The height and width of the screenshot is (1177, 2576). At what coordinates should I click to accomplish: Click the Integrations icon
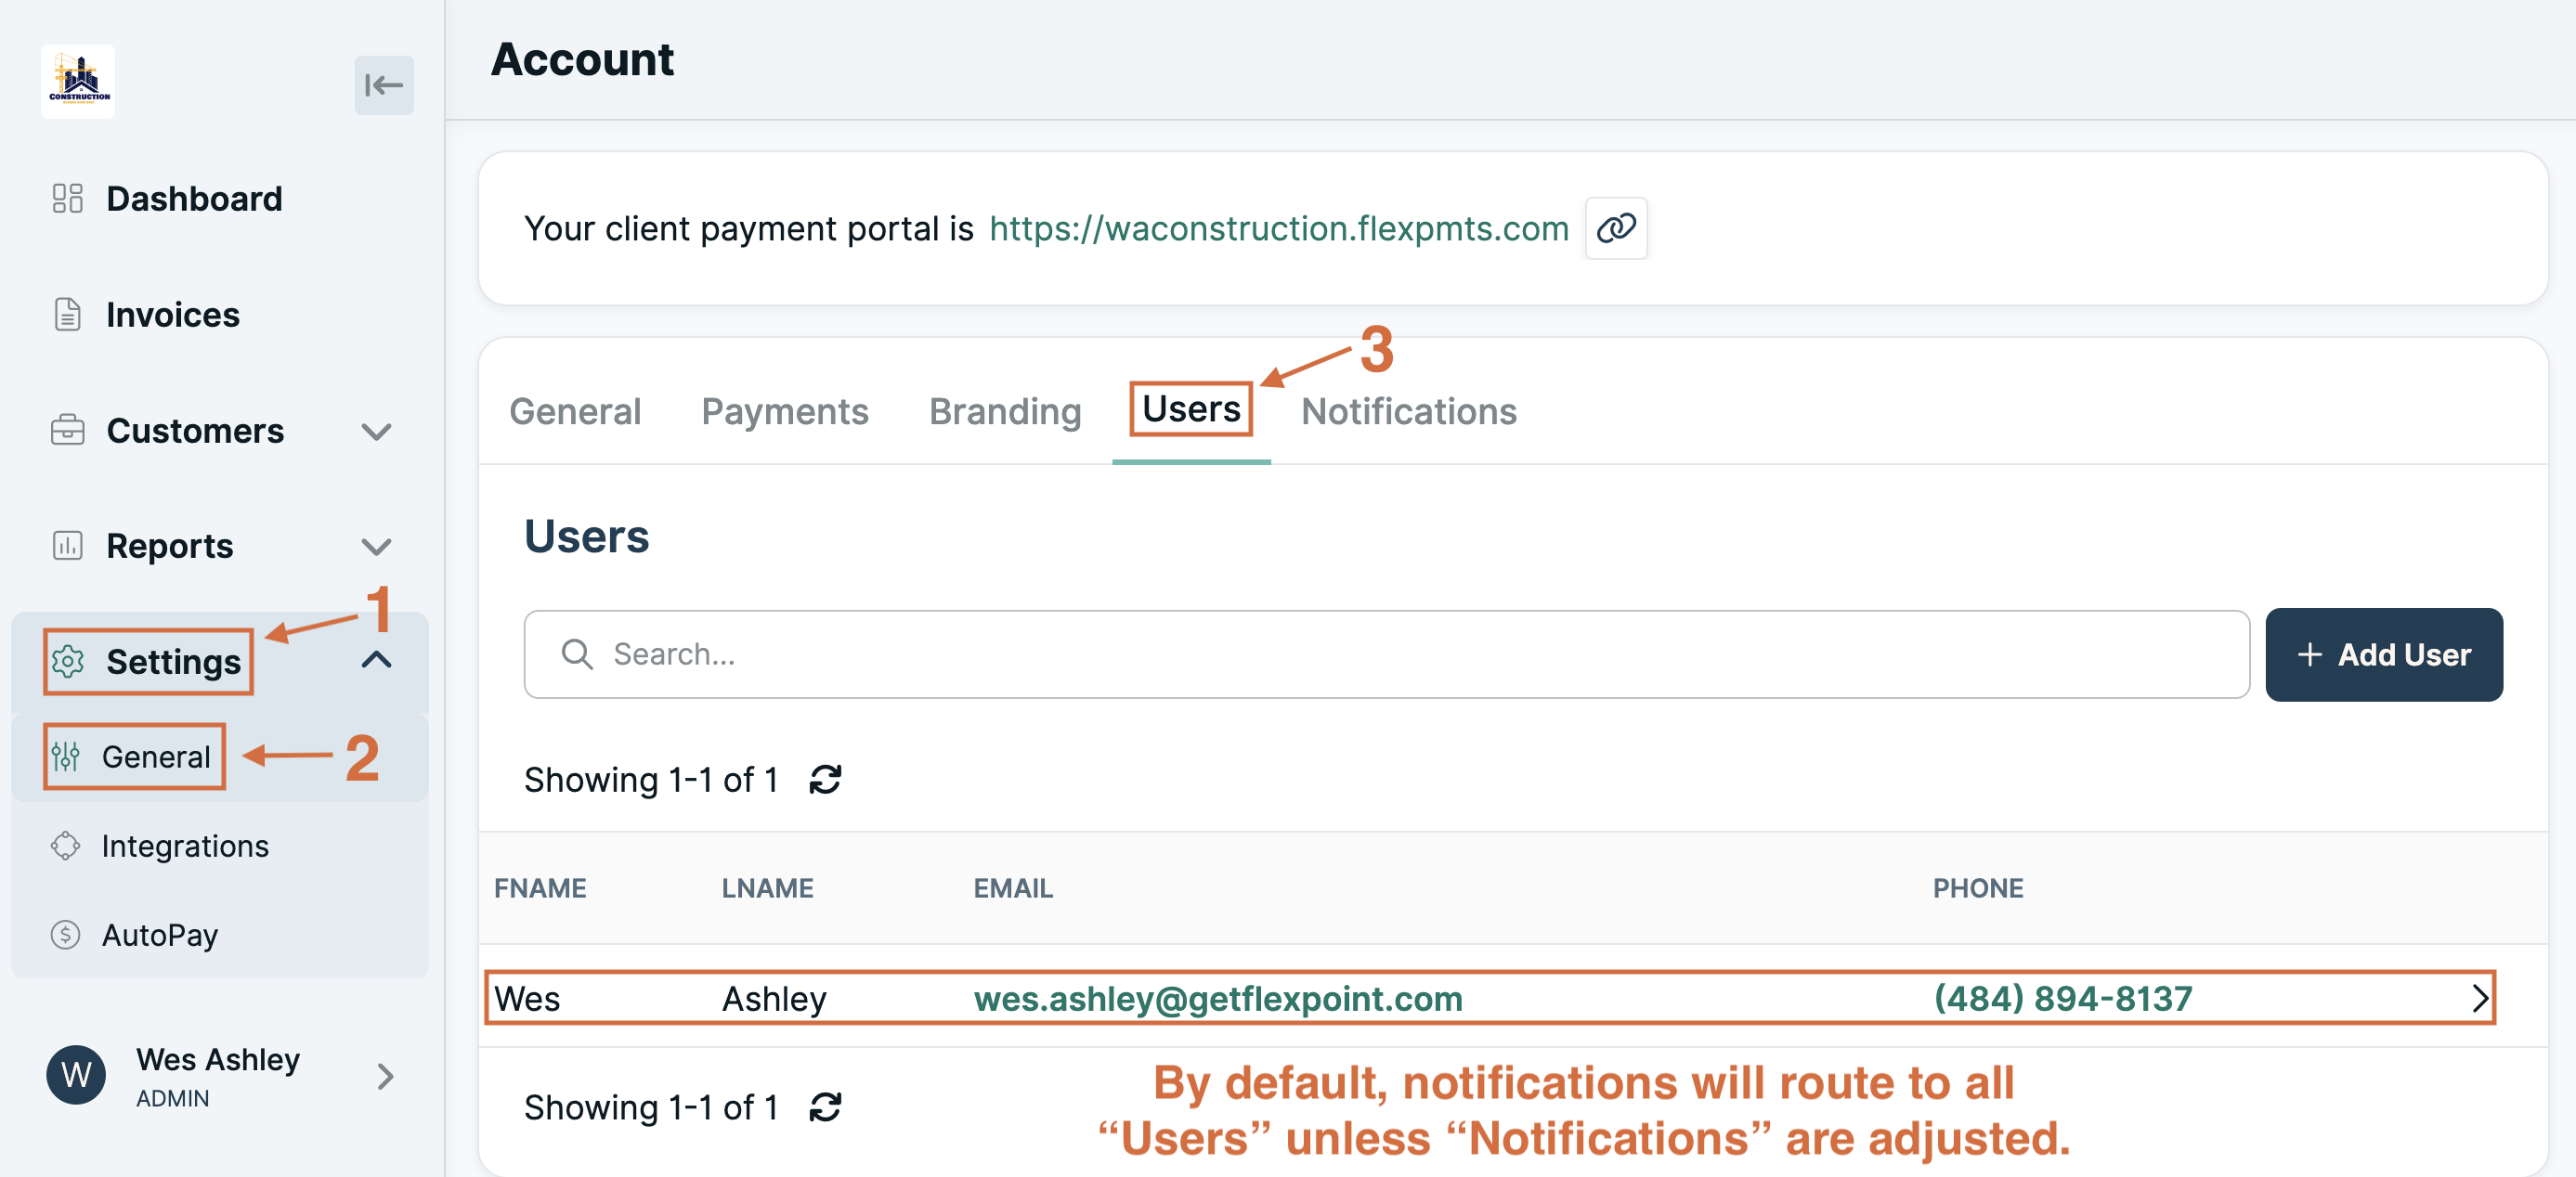click(66, 845)
